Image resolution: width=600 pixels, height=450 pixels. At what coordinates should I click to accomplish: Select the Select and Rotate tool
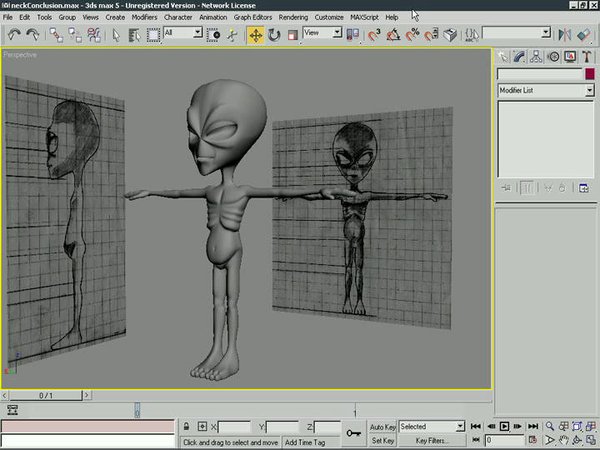[273, 34]
